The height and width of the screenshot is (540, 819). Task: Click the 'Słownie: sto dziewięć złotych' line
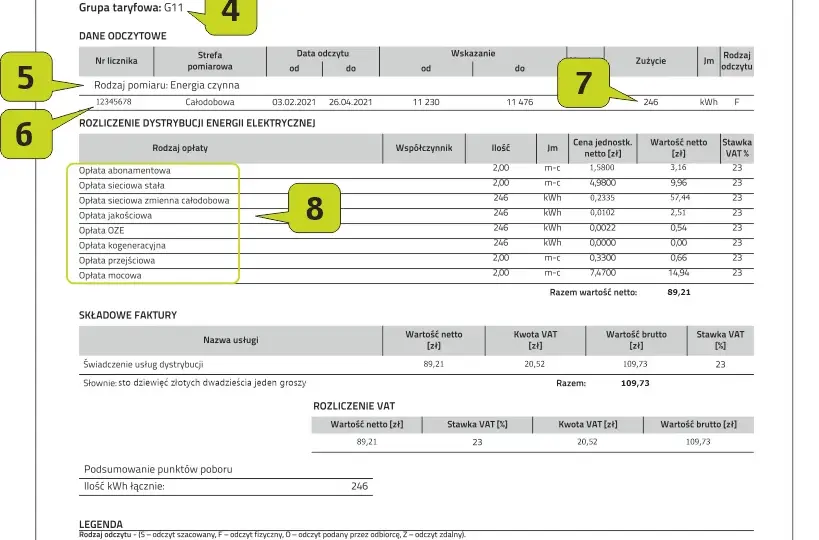click(195, 383)
